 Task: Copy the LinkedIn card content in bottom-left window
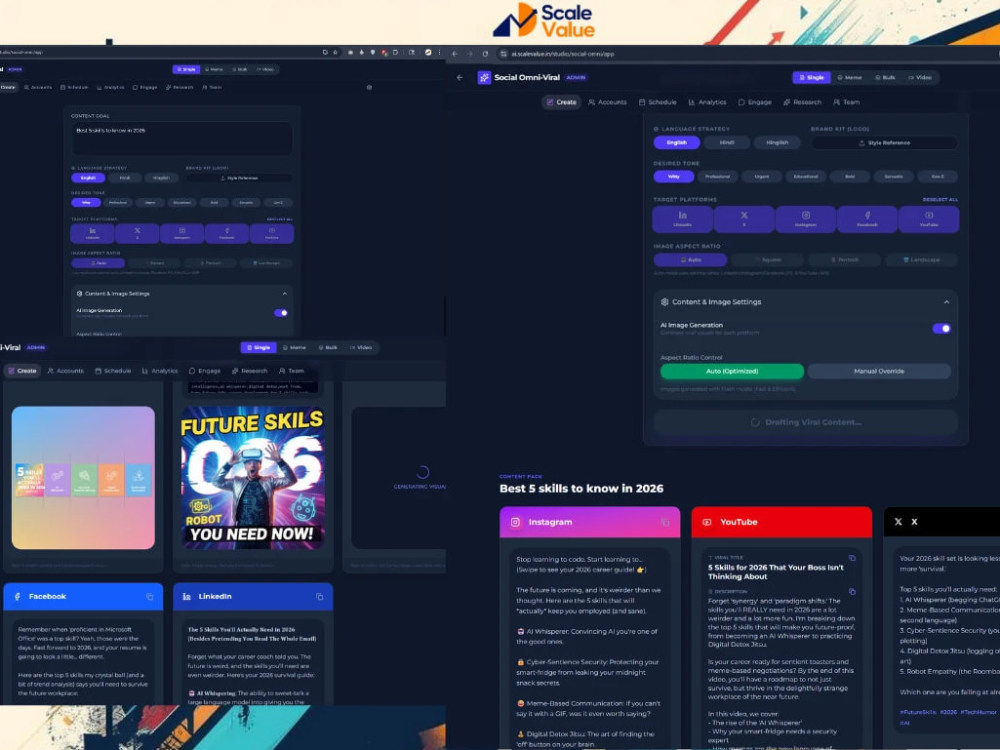[x=320, y=597]
